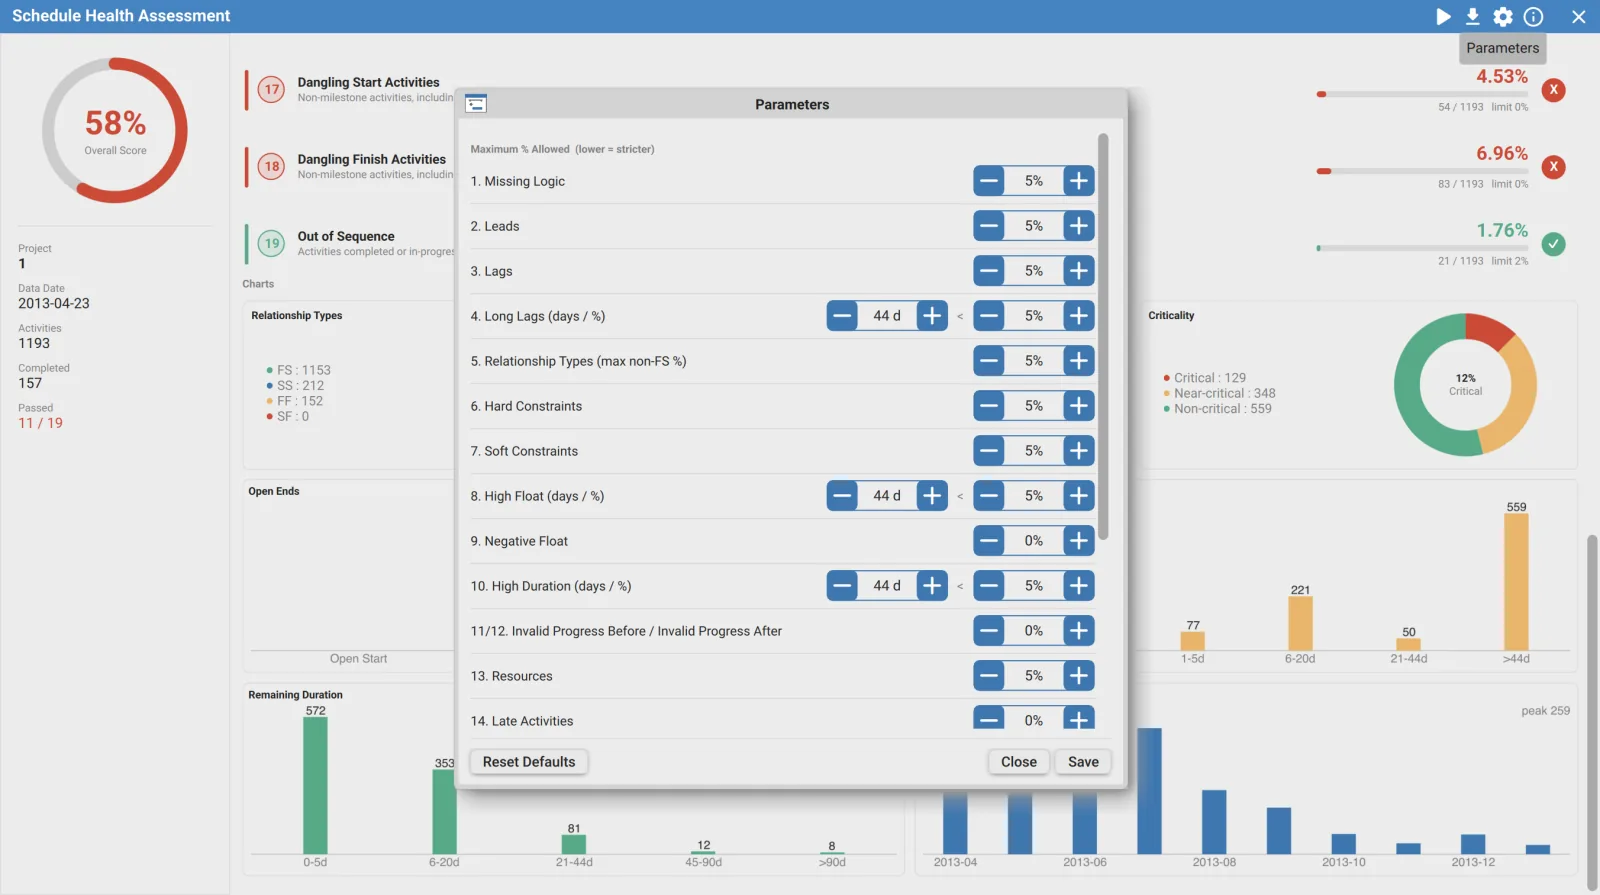Decrease High Float percentage
Viewport: 1600px width, 895px height.
(989, 496)
